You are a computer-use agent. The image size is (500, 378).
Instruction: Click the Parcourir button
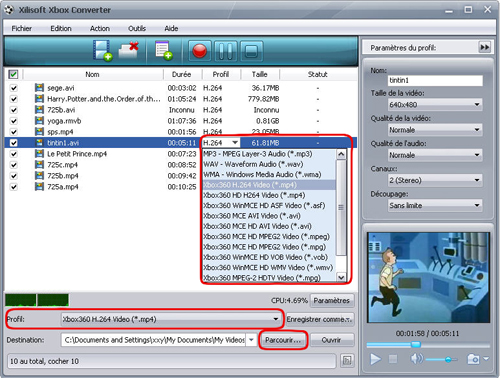pyautogui.click(x=283, y=340)
